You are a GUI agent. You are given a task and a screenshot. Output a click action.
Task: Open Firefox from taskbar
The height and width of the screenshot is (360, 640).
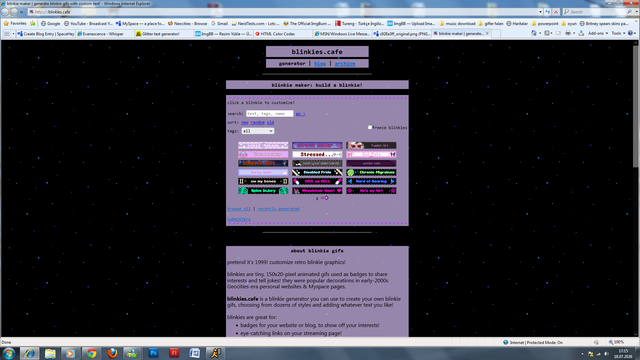112,353
